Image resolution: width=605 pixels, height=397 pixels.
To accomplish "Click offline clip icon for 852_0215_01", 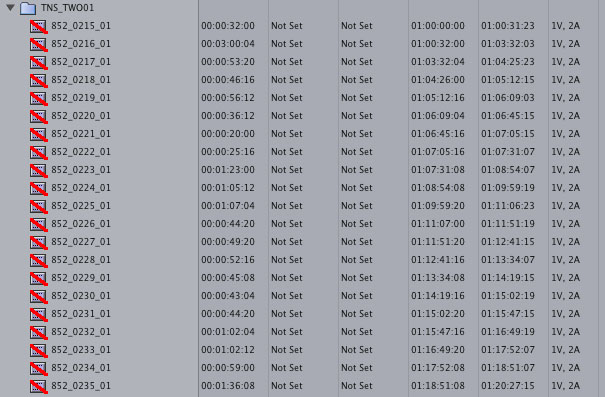I will coord(39,26).
